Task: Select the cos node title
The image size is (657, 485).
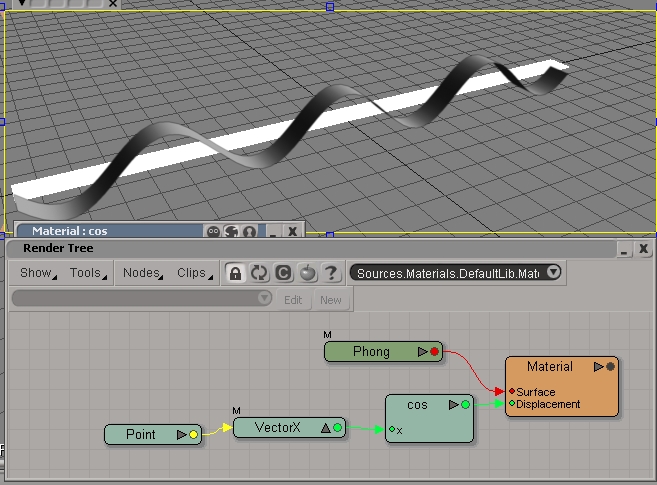Action: (x=417, y=405)
